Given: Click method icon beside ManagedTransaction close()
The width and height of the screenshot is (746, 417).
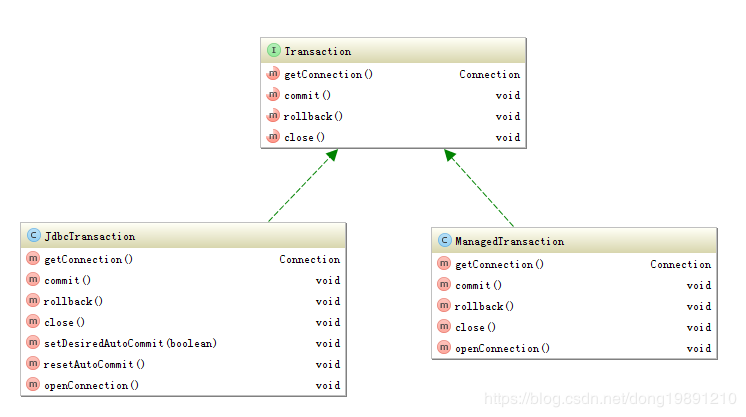Looking at the screenshot, I should click(x=444, y=327).
